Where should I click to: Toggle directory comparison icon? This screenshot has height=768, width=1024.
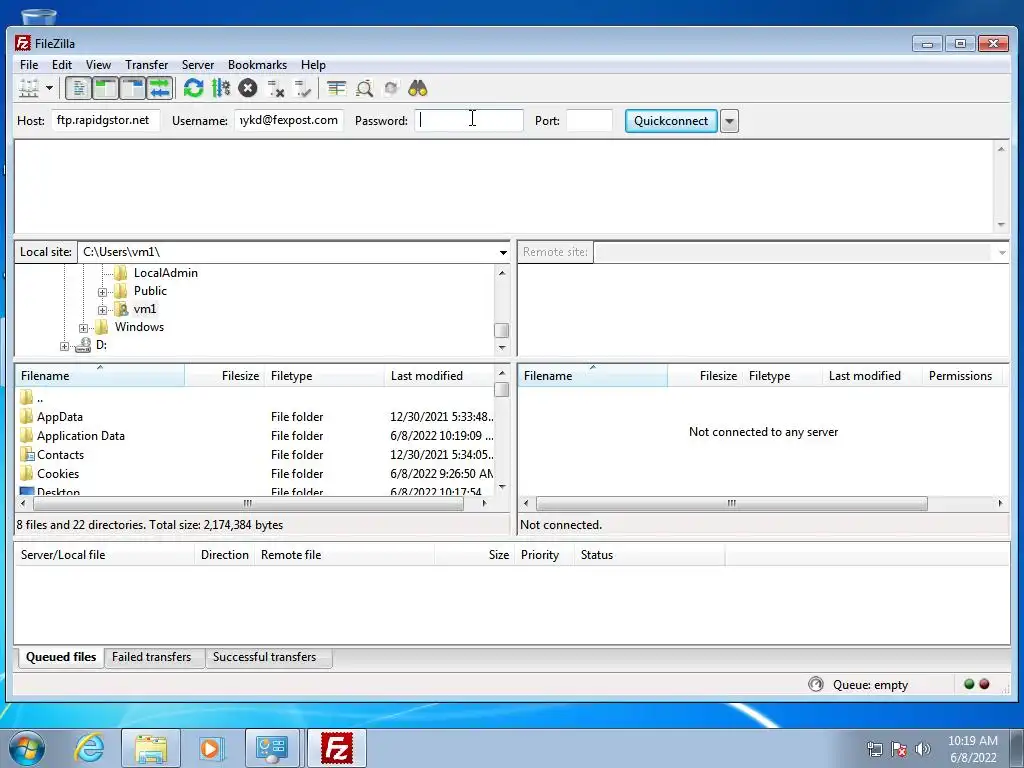(x=364, y=88)
